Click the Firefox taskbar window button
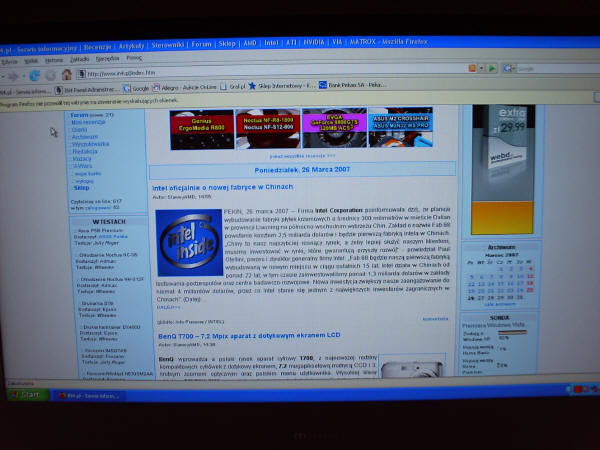Image resolution: width=600 pixels, height=450 pixels. pos(88,396)
